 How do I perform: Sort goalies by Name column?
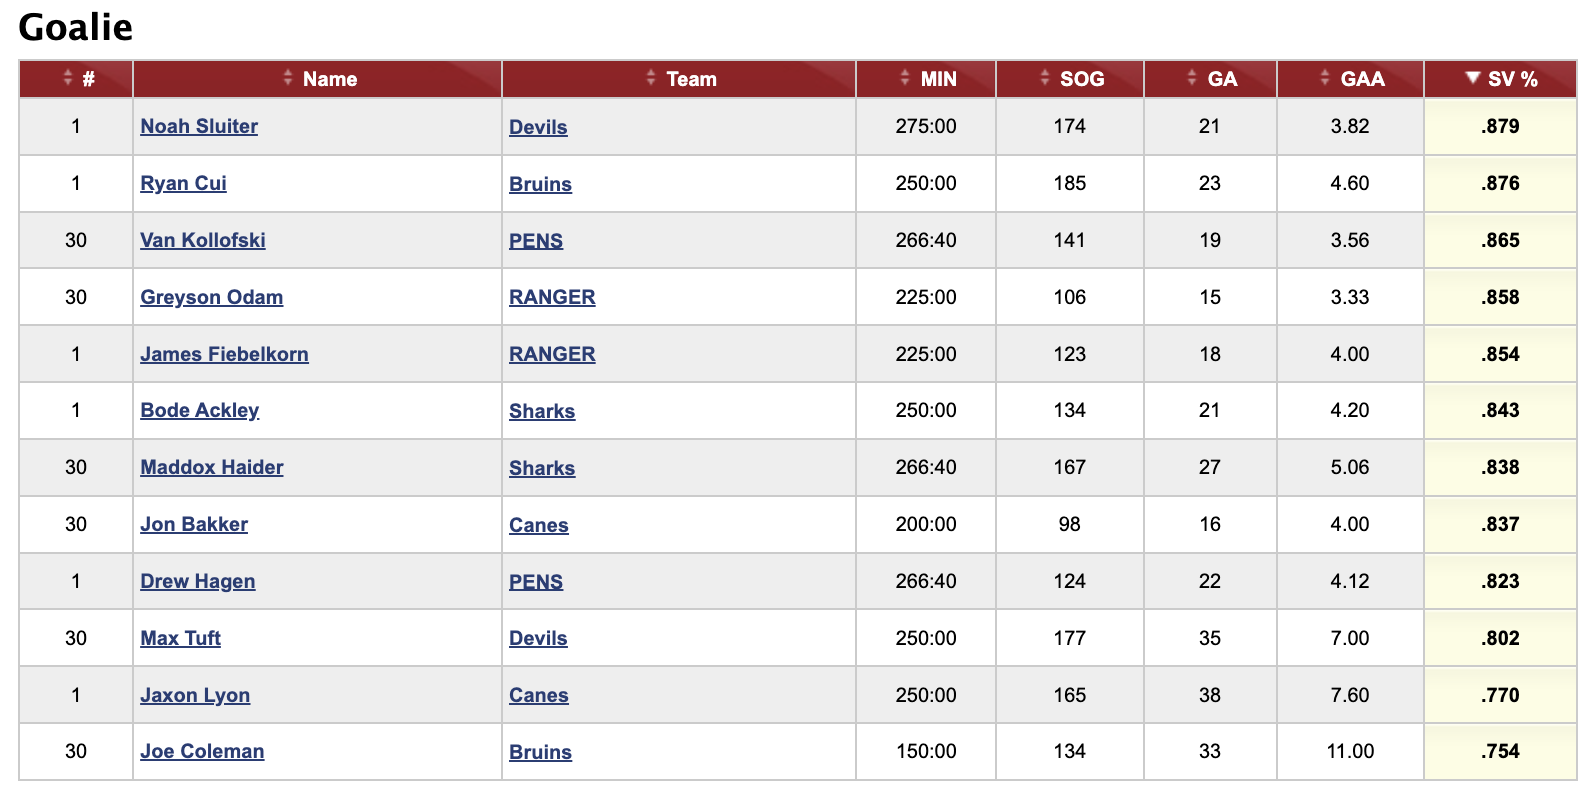pyautogui.click(x=317, y=79)
